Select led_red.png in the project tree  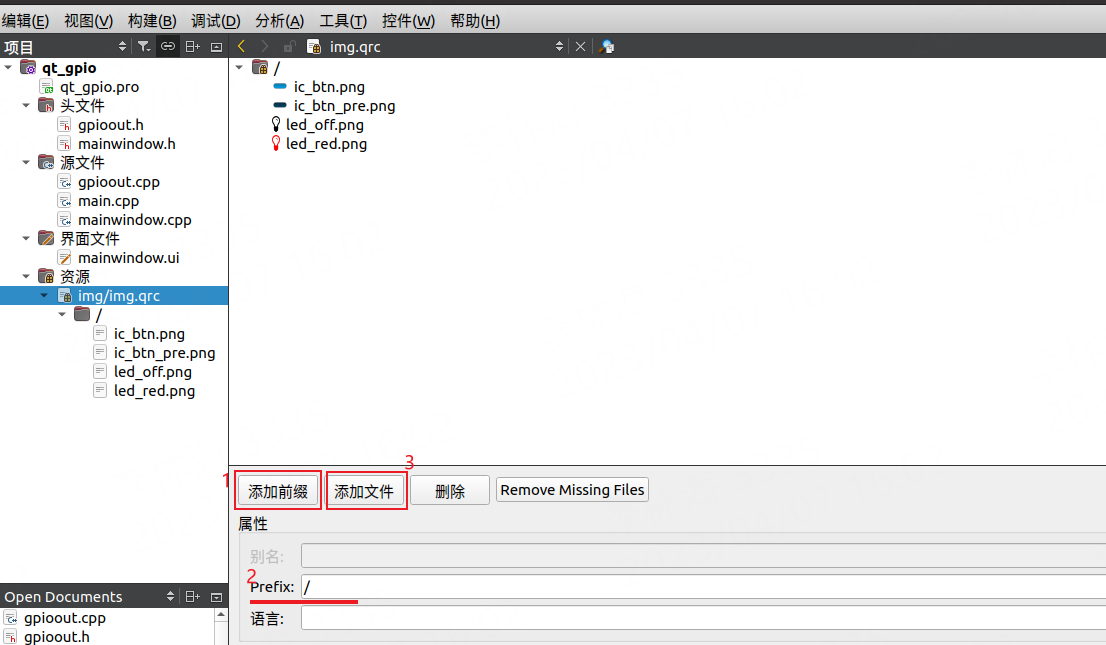pyautogui.click(x=154, y=391)
